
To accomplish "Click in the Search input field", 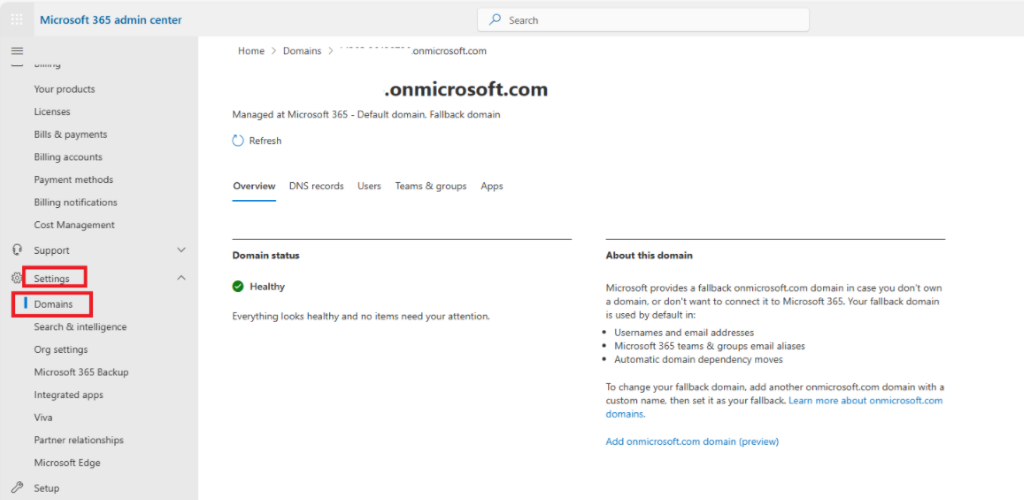I will pyautogui.click(x=643, y=20).
